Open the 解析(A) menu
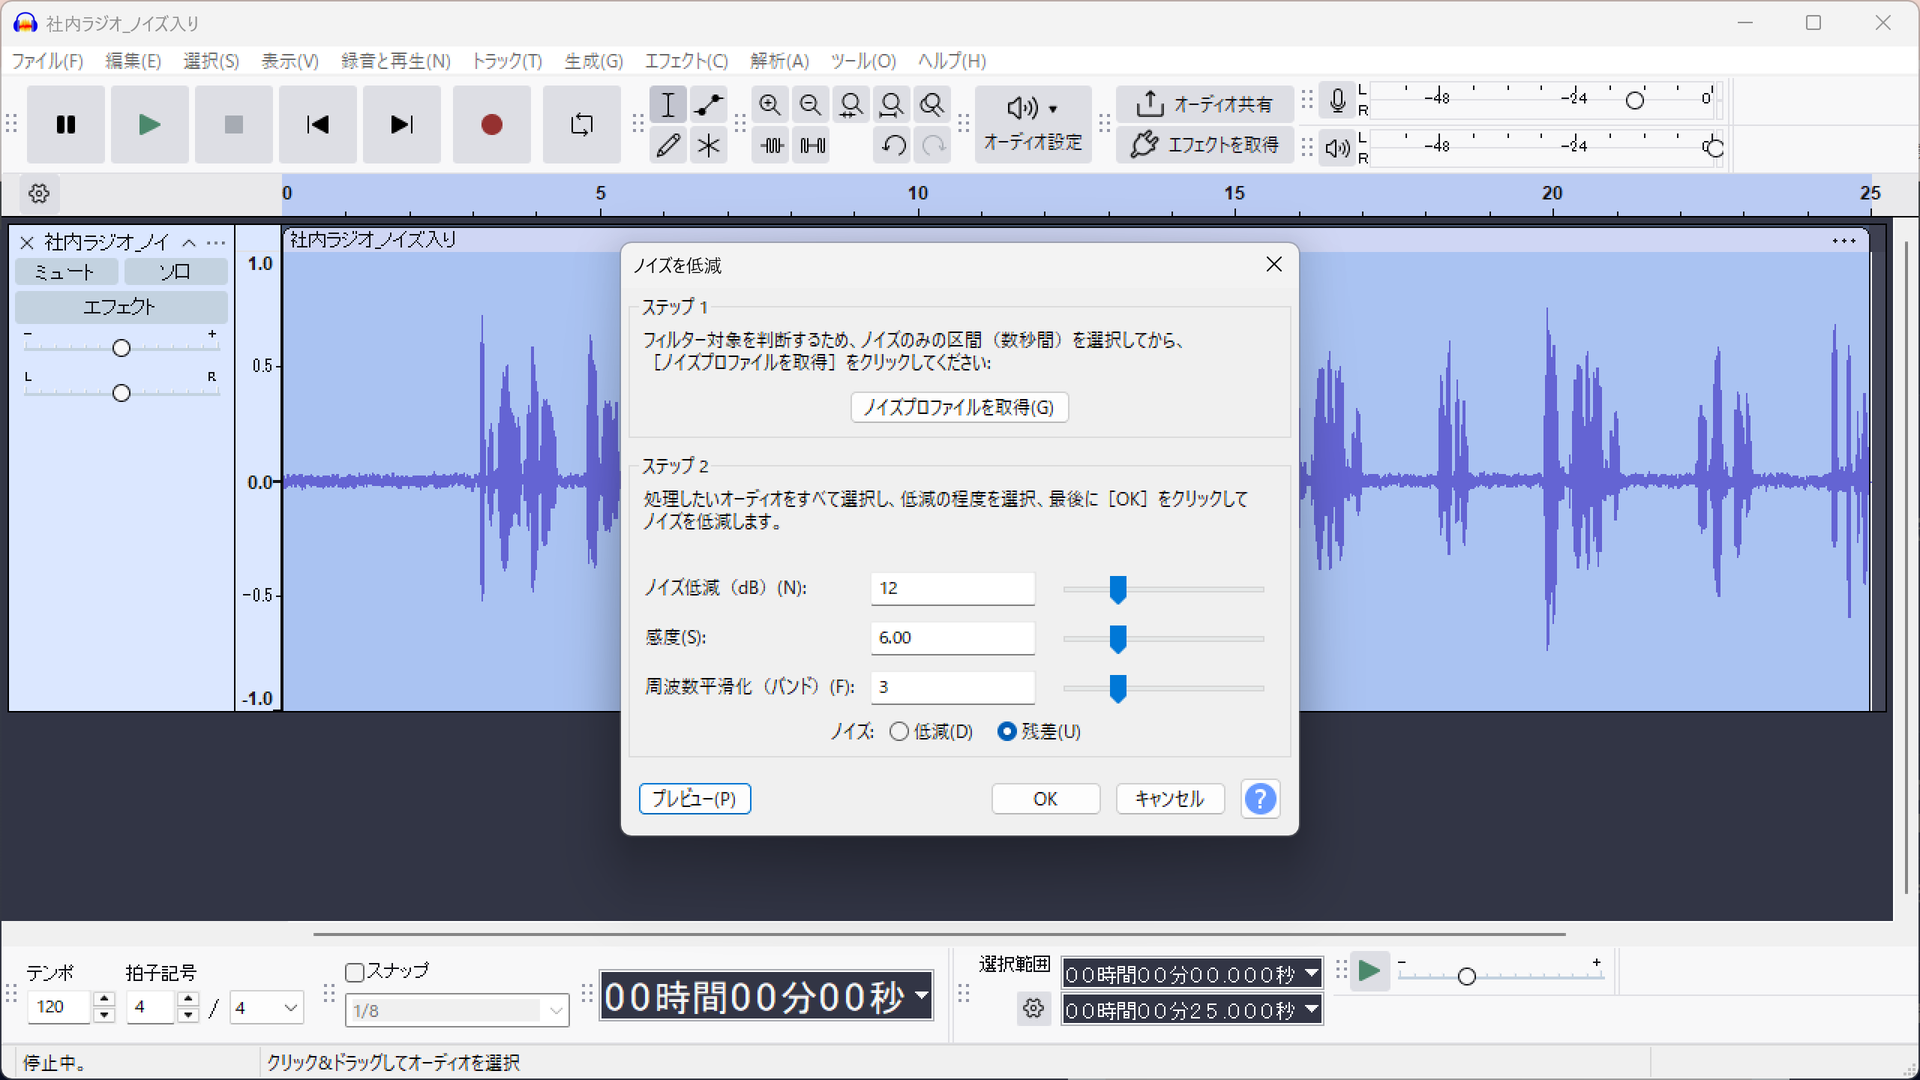Image resolution: width=1920 pixels, height=1080 pixels. point(780,61)
